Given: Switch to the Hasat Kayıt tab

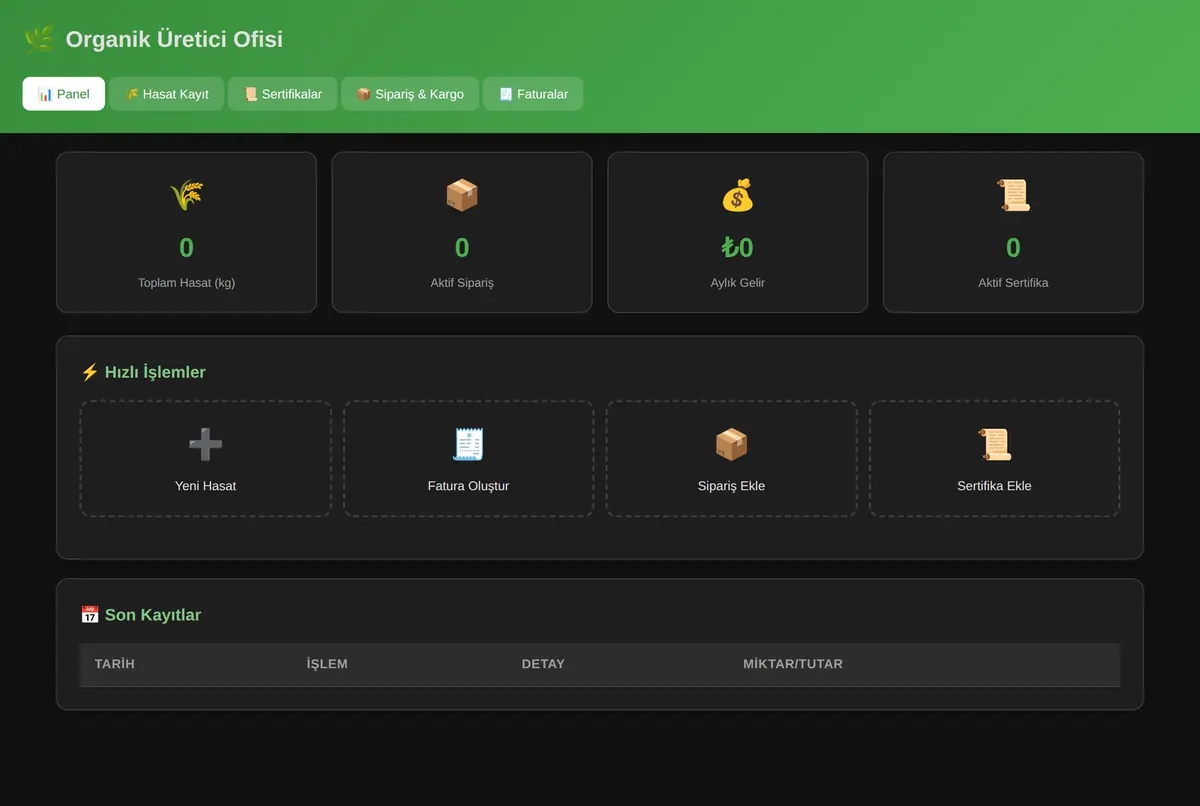Looking at the screenshot, I should tap(167, 94).
